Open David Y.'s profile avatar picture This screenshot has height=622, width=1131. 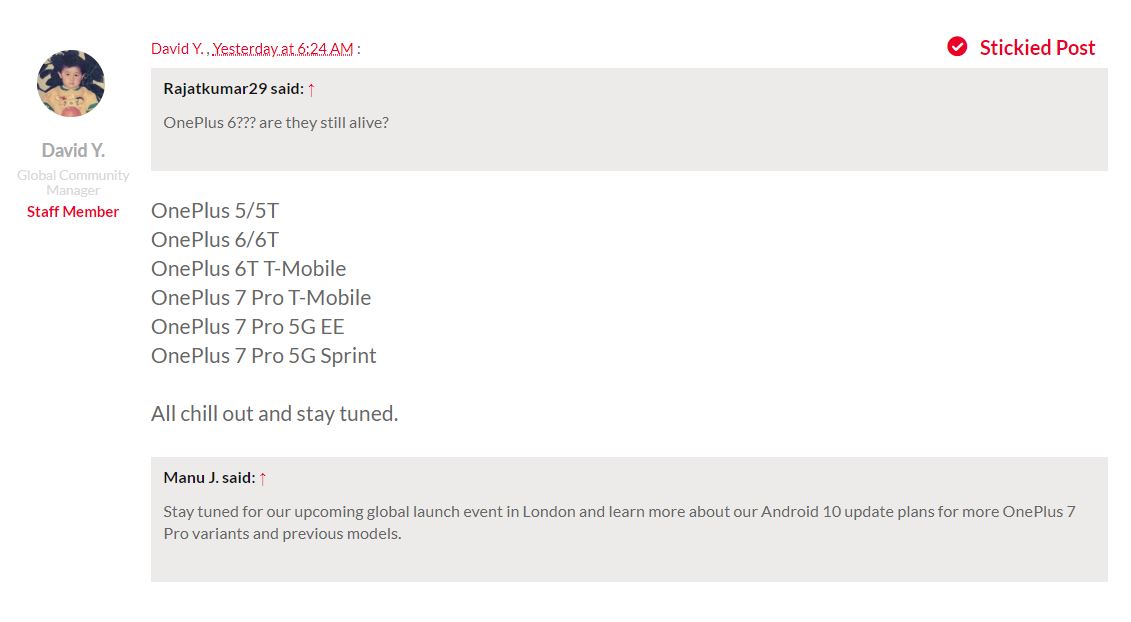point(71,83)
